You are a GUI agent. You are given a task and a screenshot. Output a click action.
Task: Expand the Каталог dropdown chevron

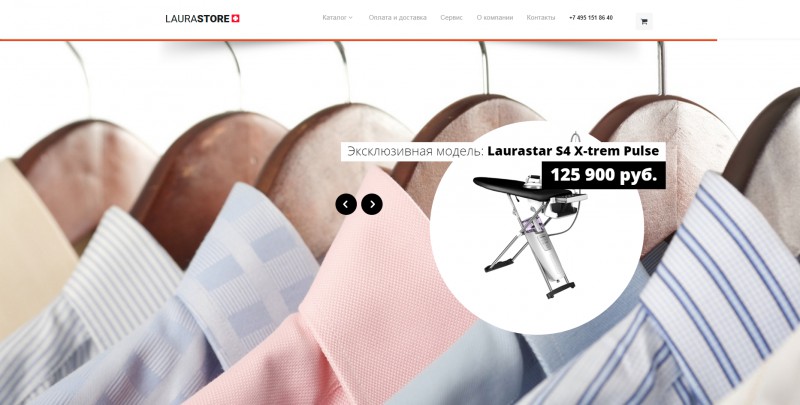tap(351, 18)
